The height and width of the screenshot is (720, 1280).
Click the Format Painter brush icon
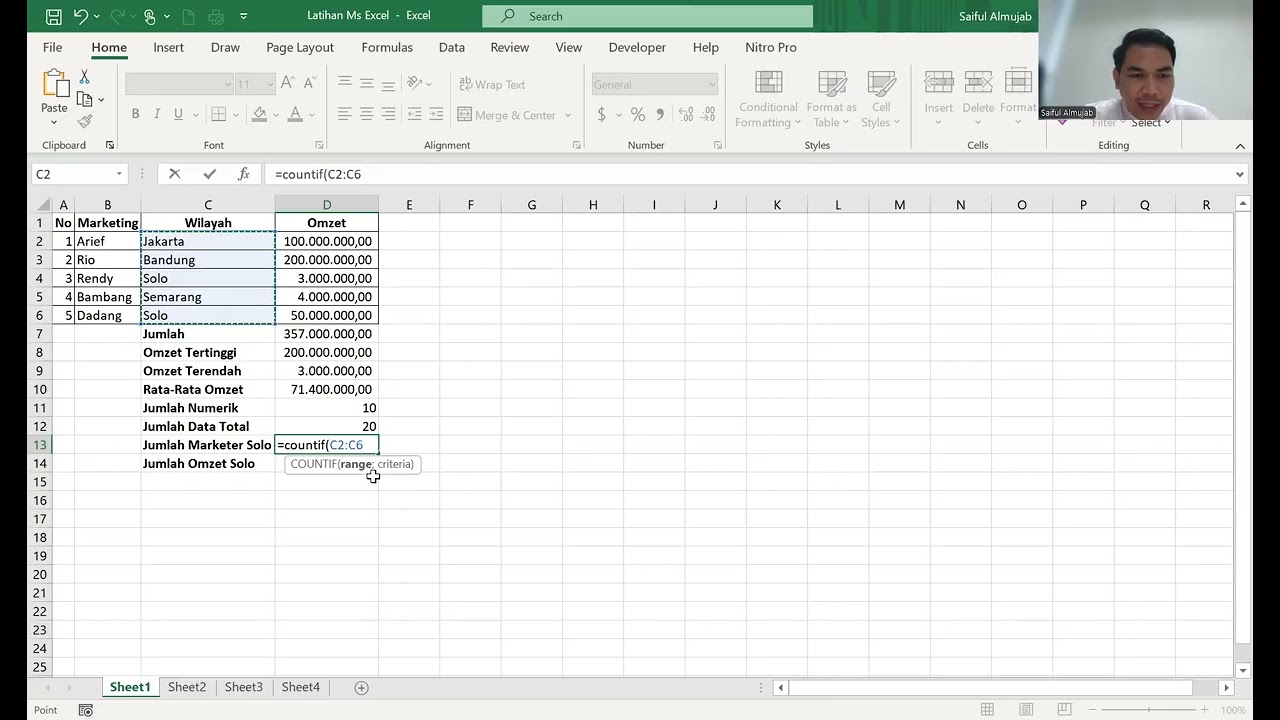tap(85, 121)
